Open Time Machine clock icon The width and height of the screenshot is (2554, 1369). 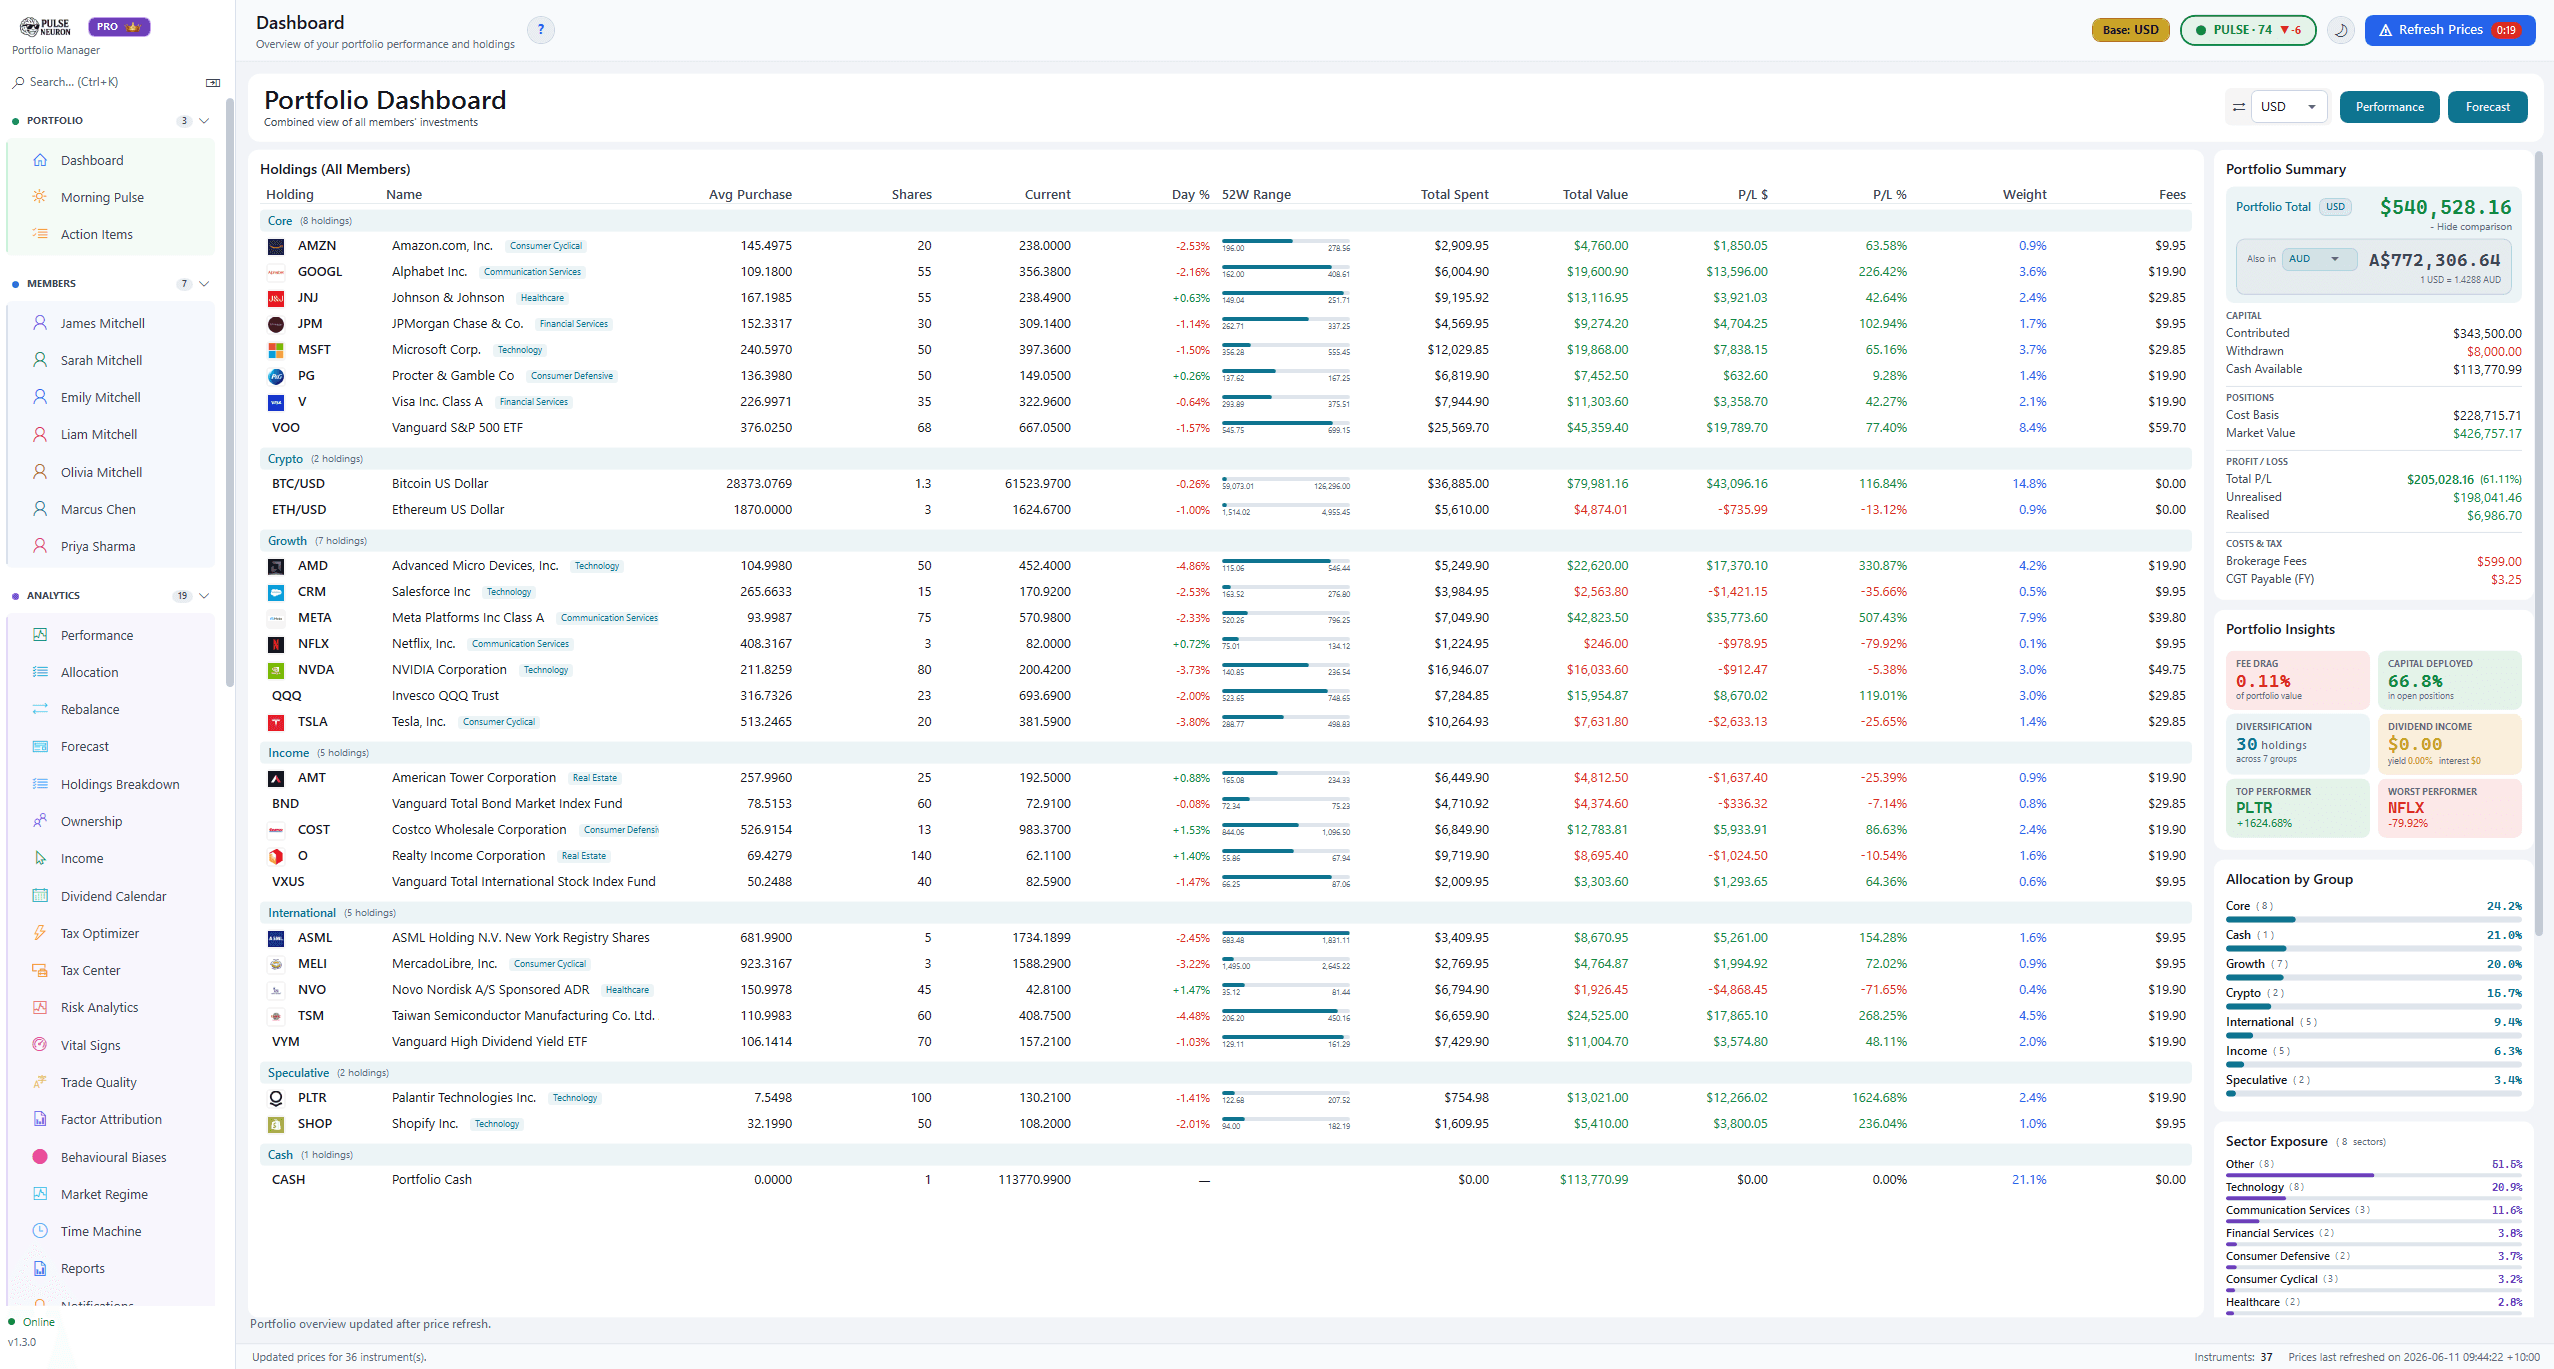(40, 1231)
